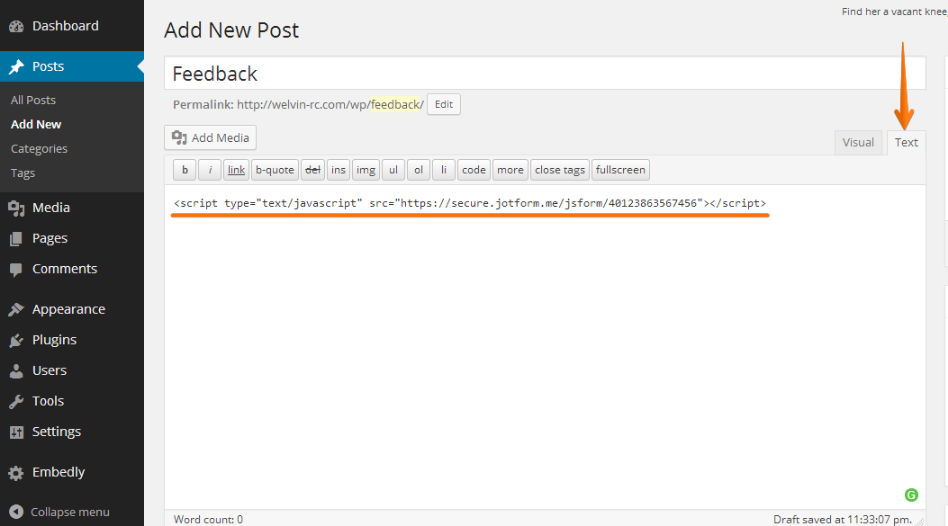Image resolution: width=948 pixels, height=526 pixels.
Task: Insert a b-quote tag from toolbar
Action: click(274, 170)
